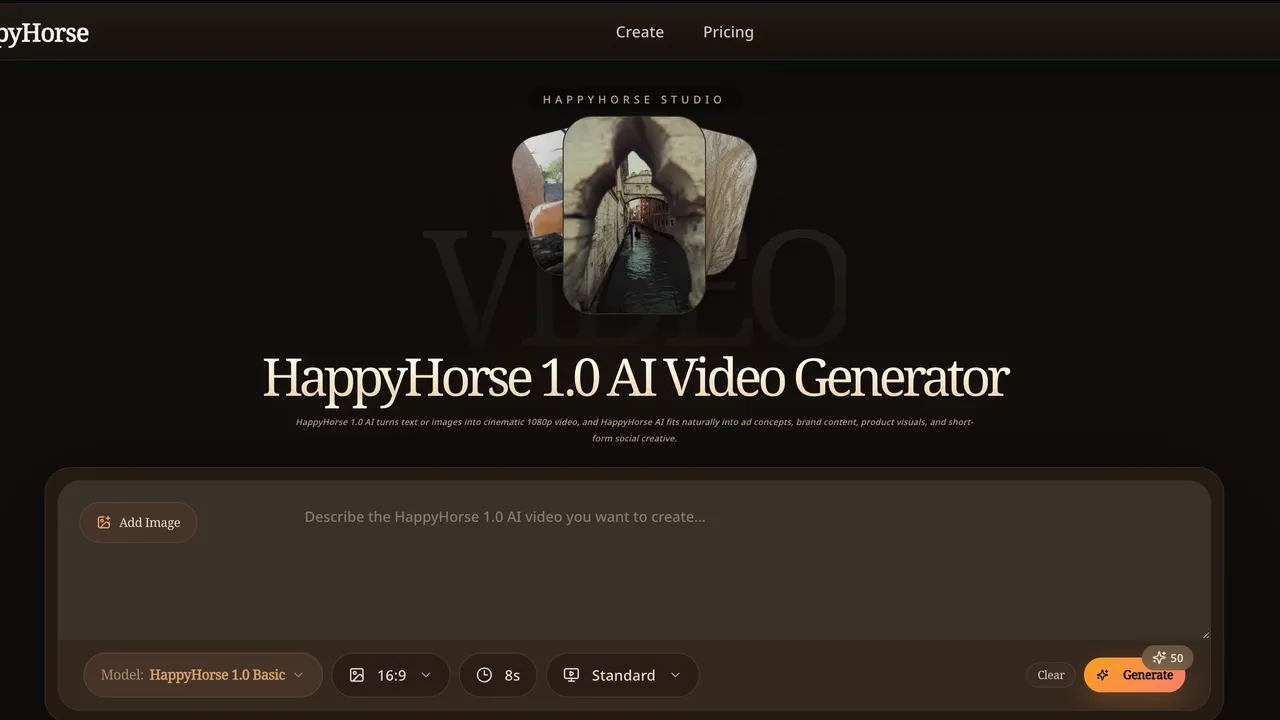
Task: Open the Standard quality dropdown
Action: (622, 675)
